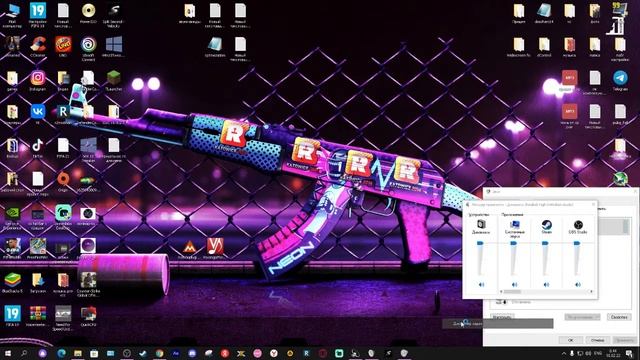Open BlueStacks 5 desktop icon

click(x=12, y=282)
